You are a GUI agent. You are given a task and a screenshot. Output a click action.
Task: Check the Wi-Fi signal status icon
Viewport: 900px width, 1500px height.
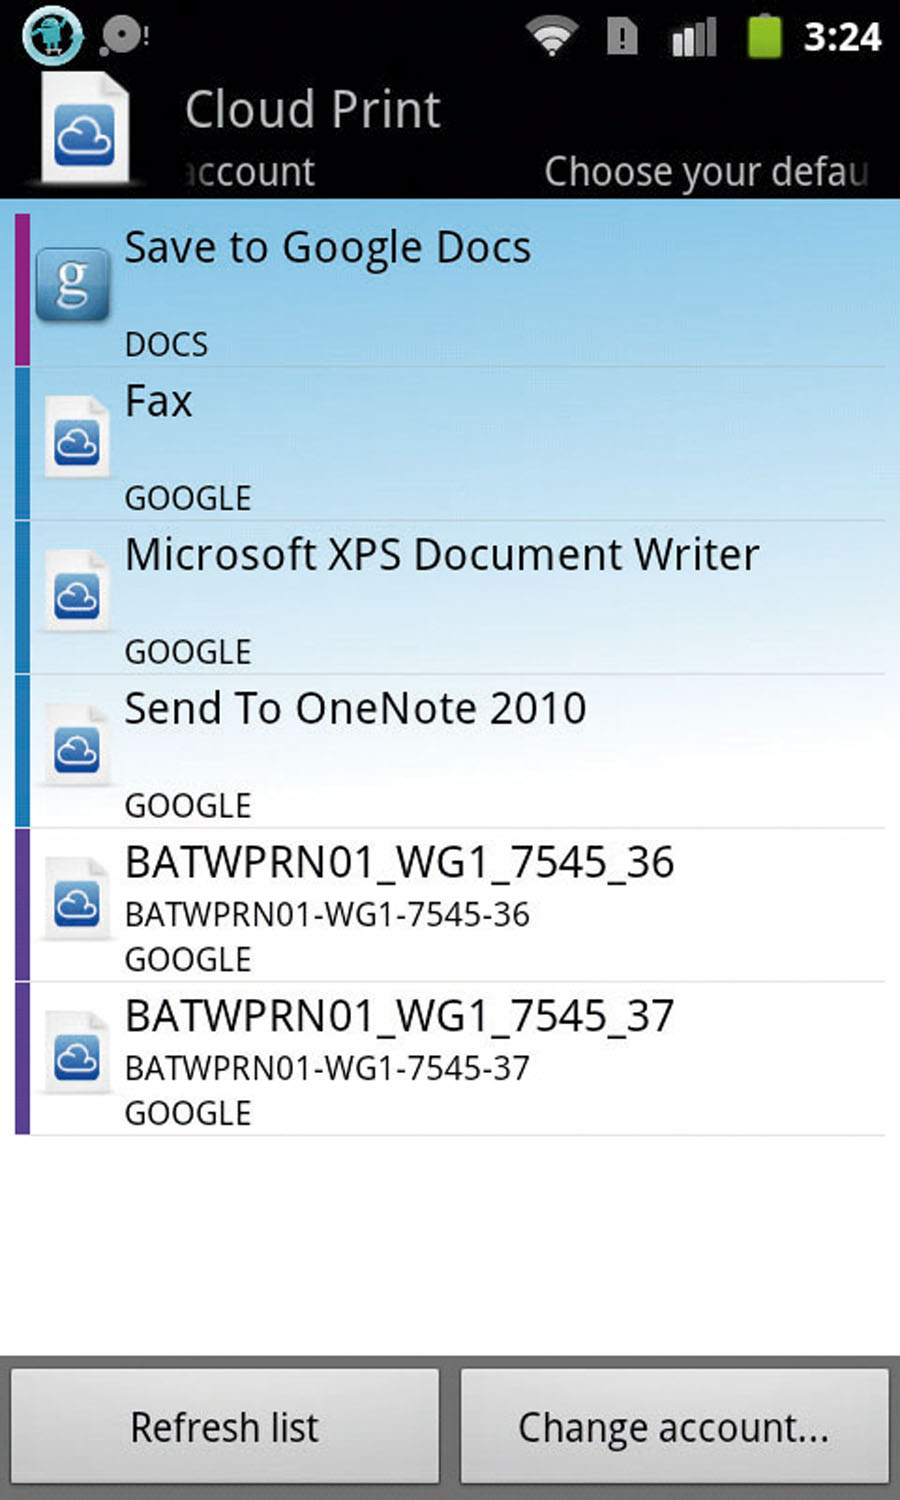[x=551, y=37]
